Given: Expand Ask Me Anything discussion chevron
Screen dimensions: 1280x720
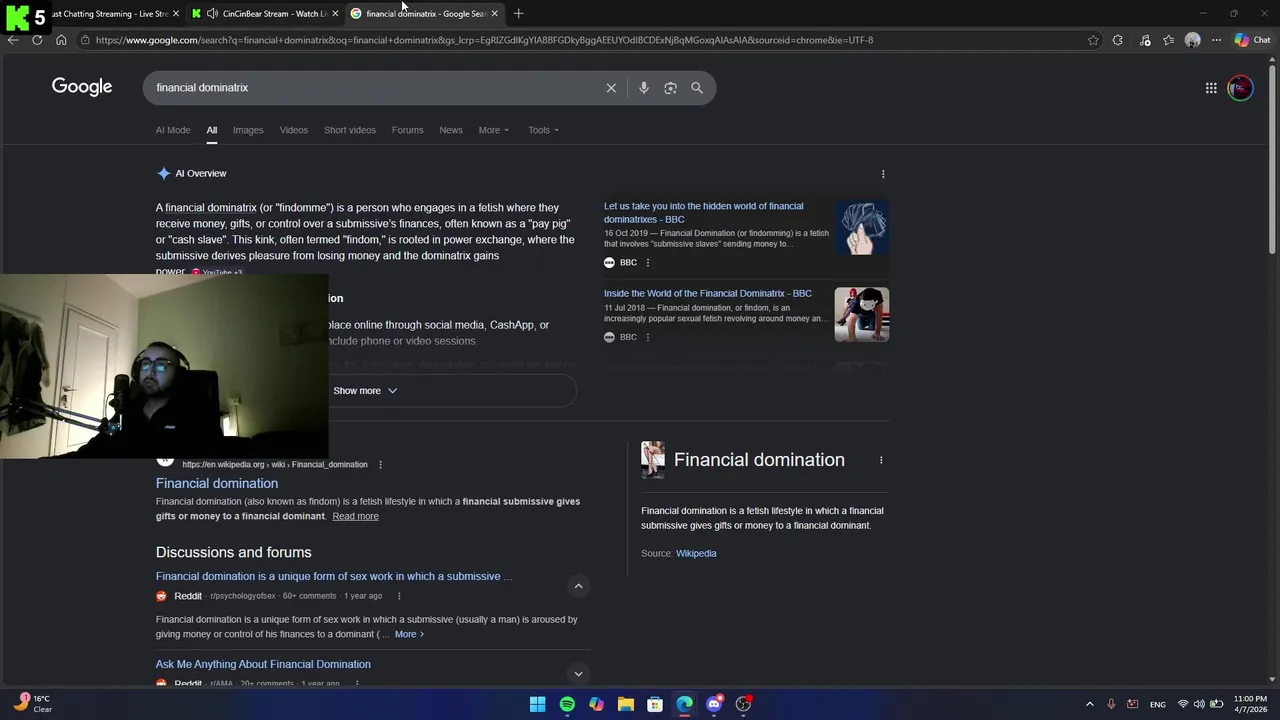Looking at the screenshot, I should [578, 674].
